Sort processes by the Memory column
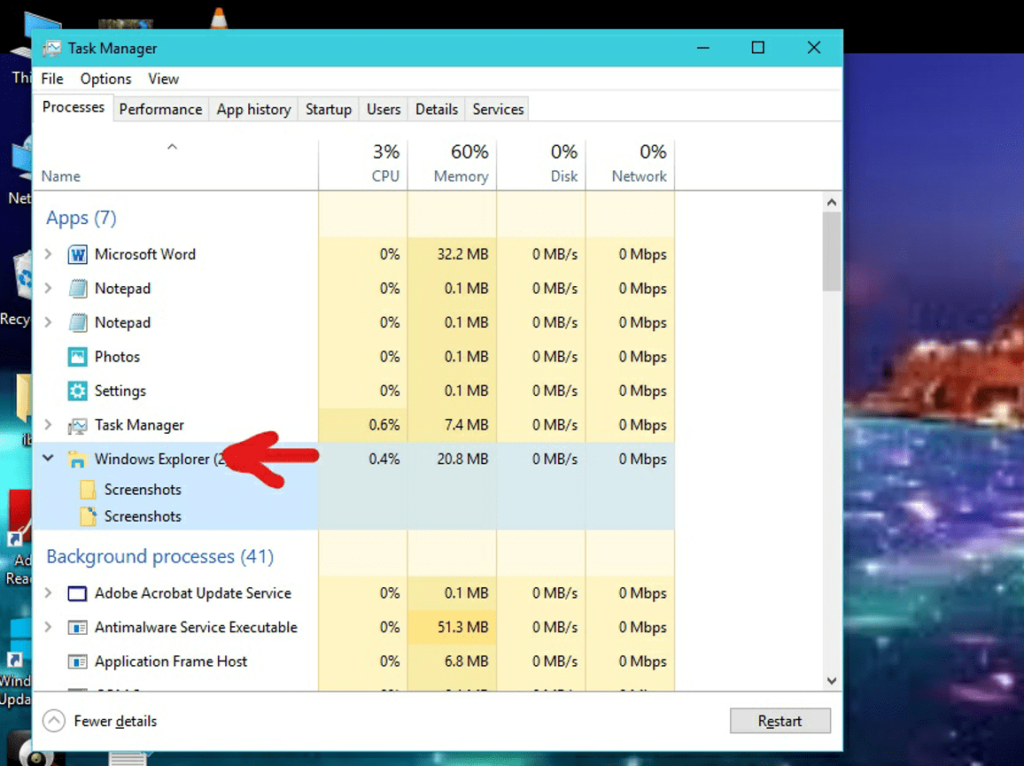Image resolution: width=1024 pixels, height=766 pixels. [458, 163]
